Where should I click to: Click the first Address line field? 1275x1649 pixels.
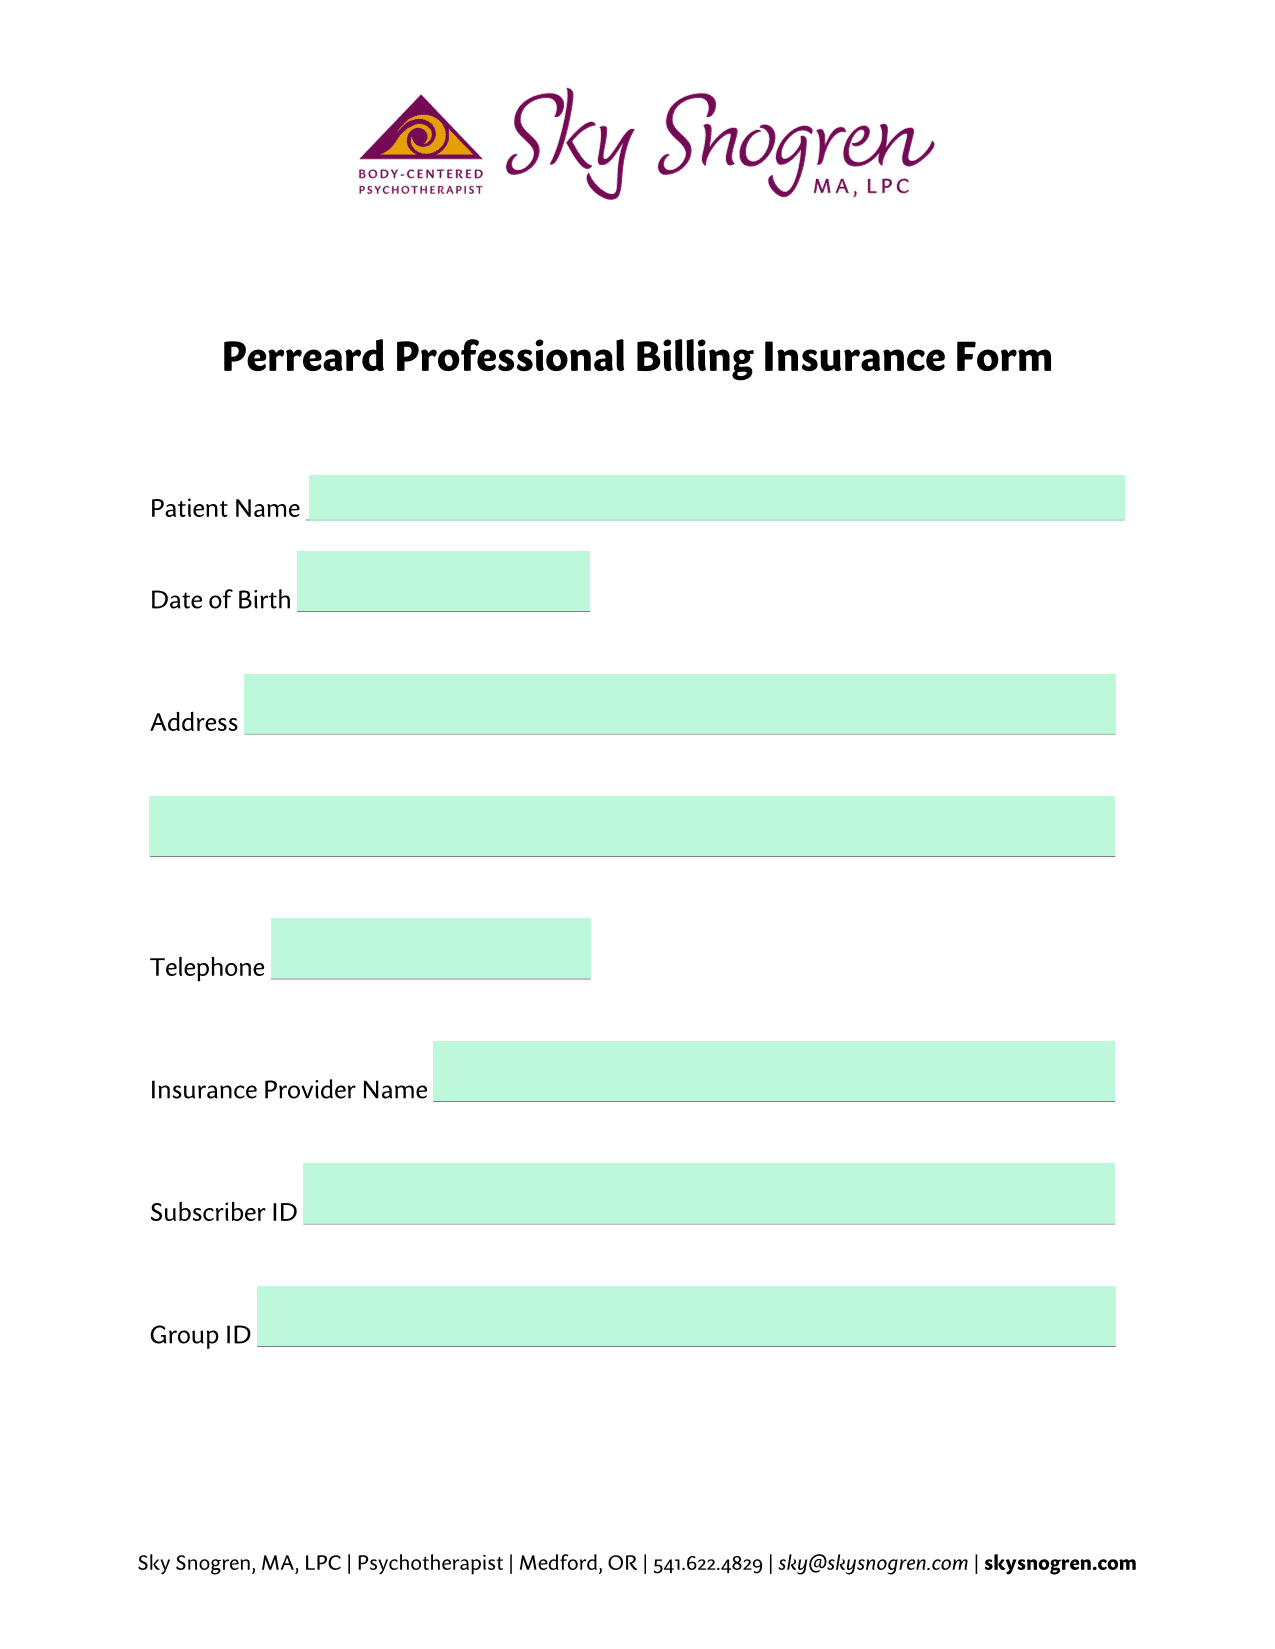point(680,704)
